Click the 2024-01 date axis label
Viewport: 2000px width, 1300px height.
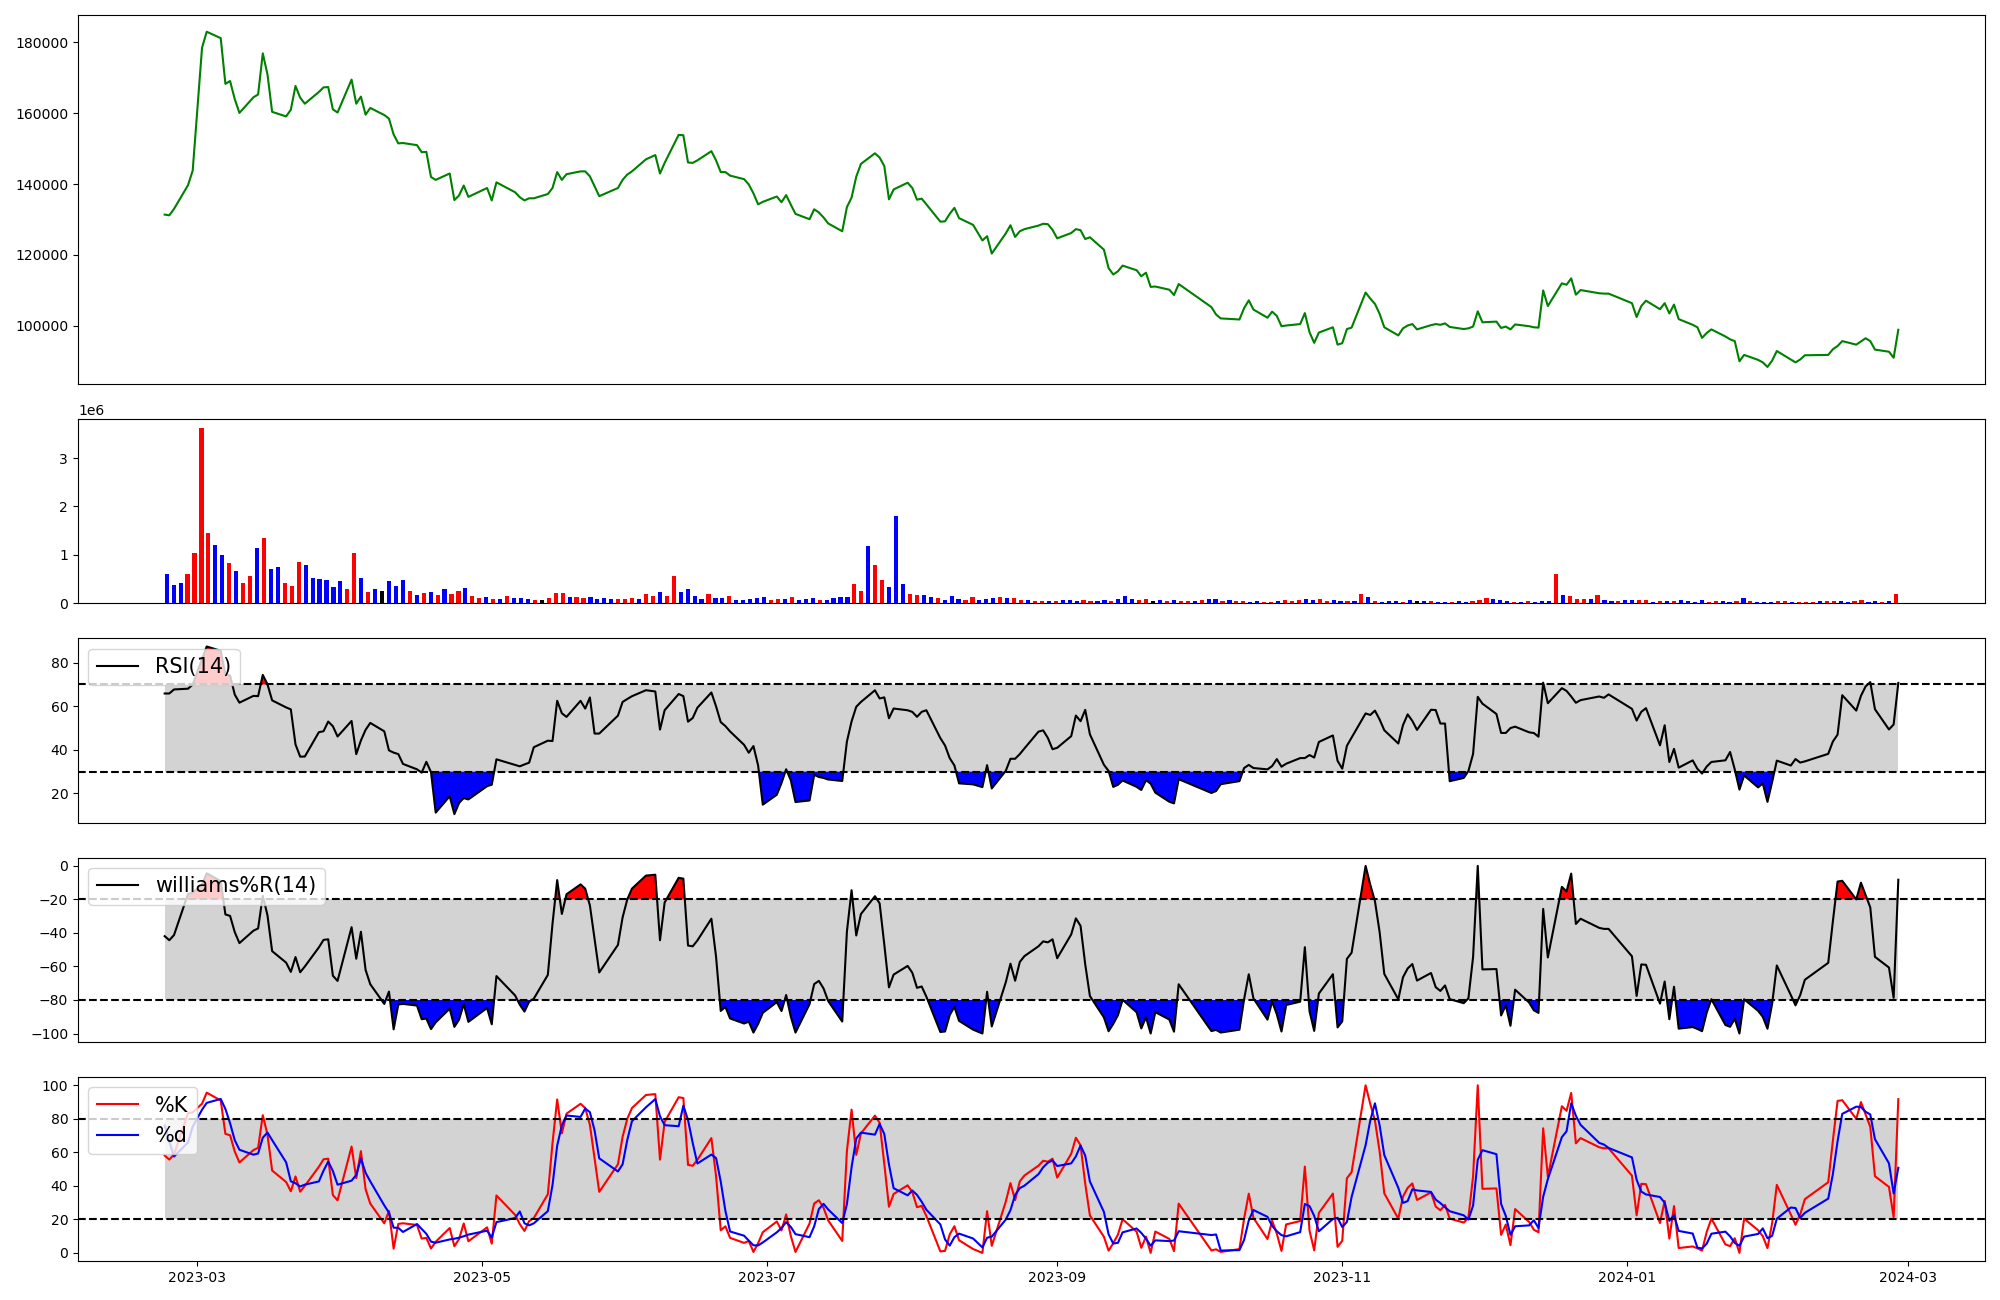pos(1627,1276)
